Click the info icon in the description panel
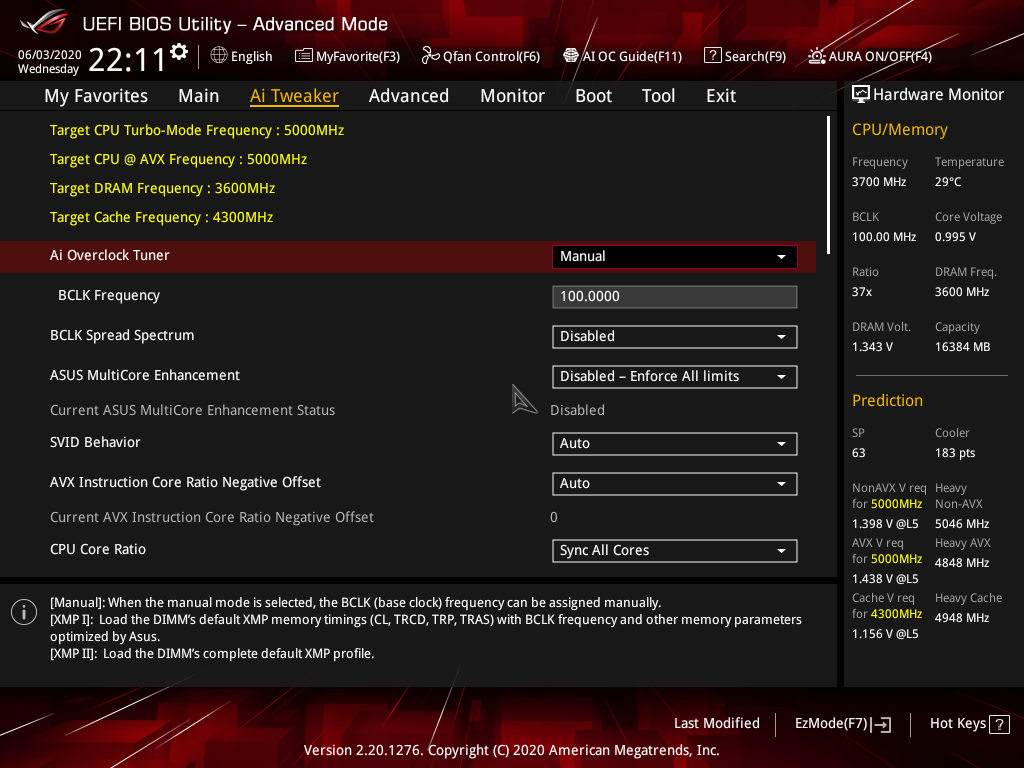1024x768 pixels. click(x=23, y=611)
